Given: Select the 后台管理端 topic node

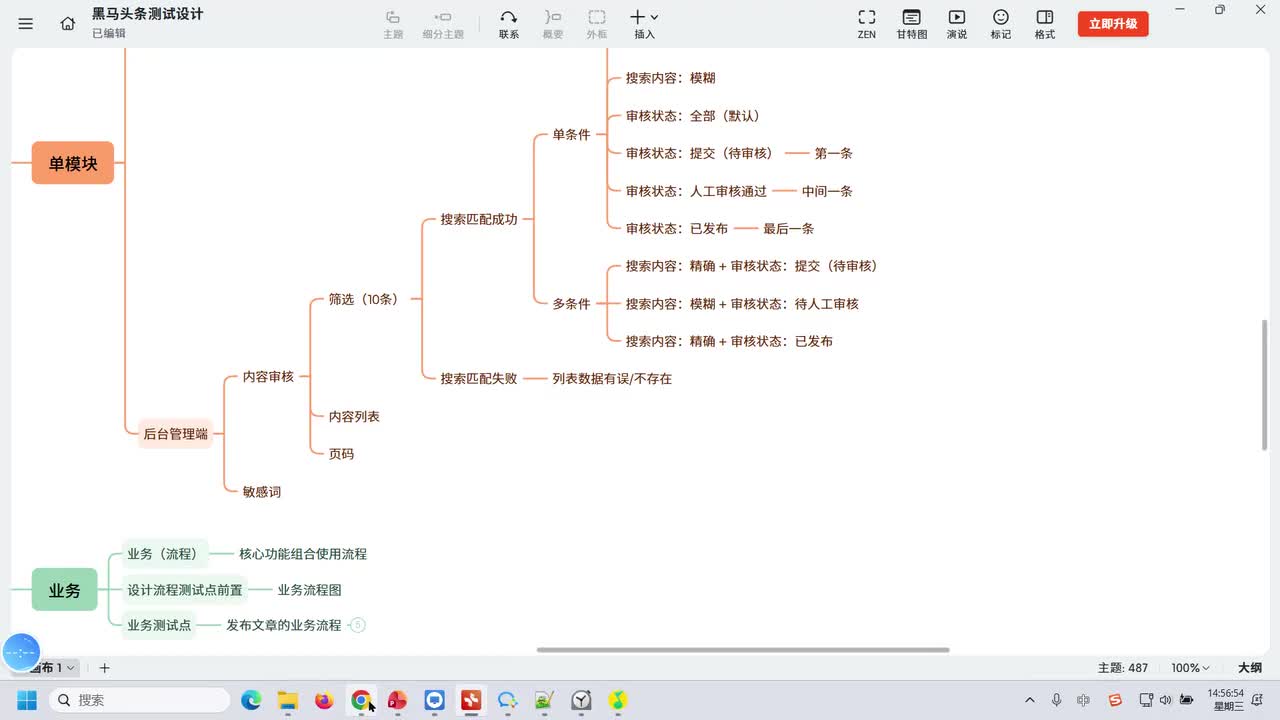Looking at the screenshot, I should (x=176, y=434).
